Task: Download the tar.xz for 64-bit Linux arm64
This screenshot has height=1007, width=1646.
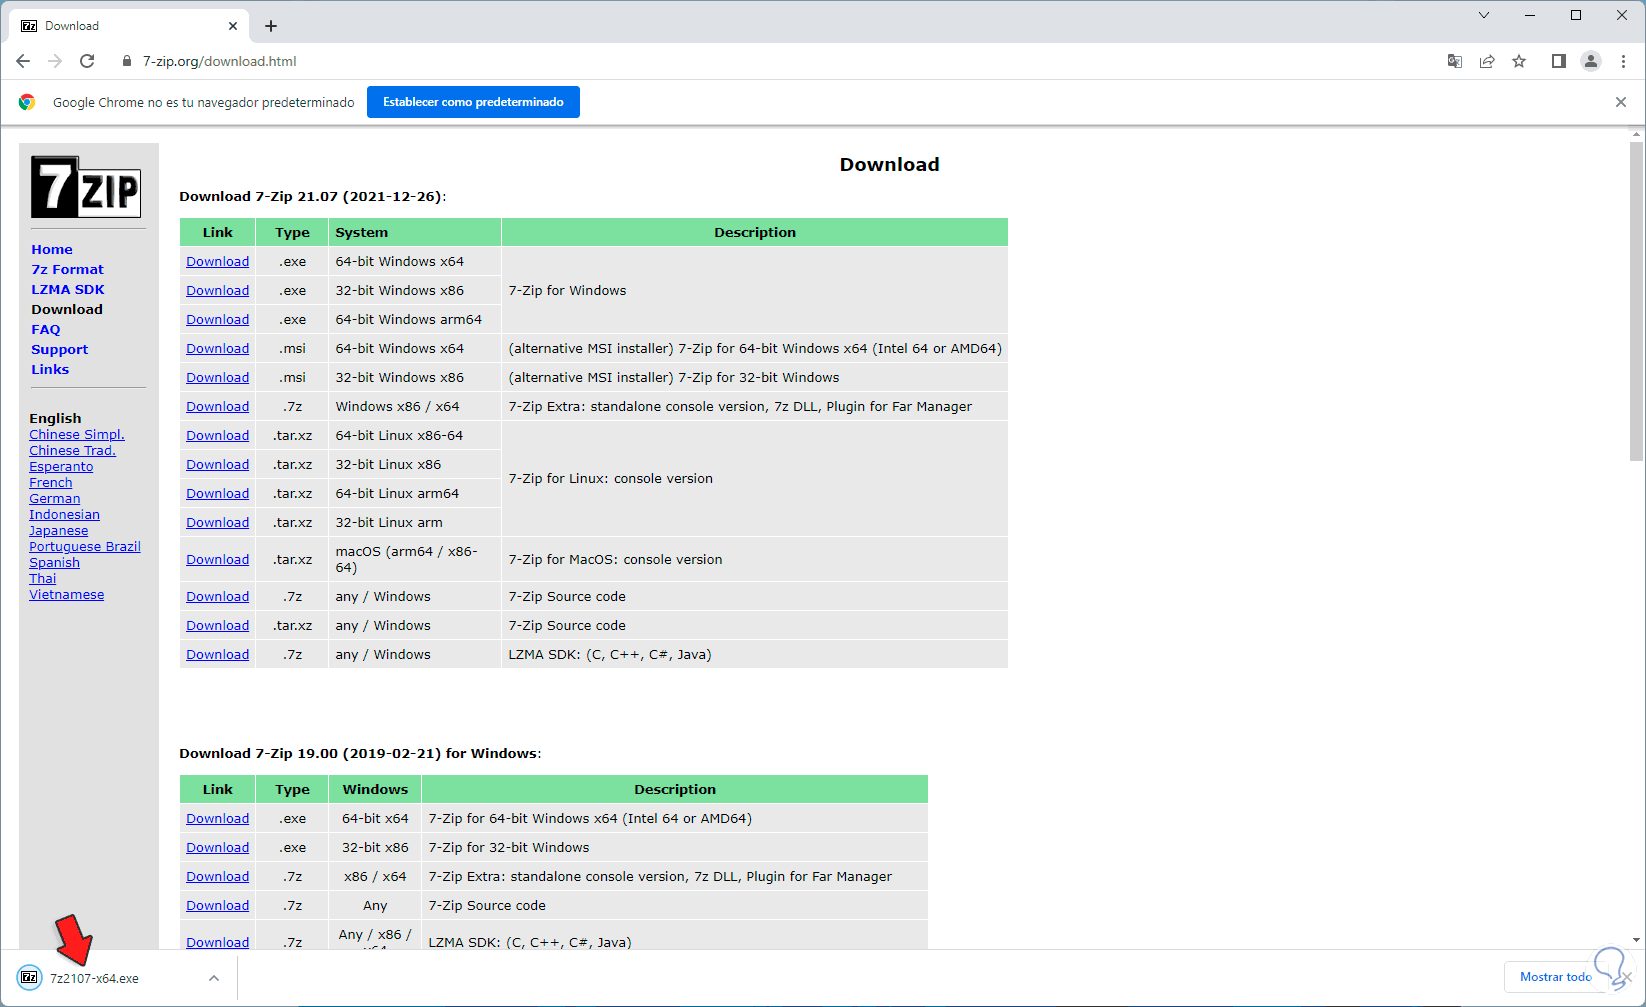Action: coord(217,493)
